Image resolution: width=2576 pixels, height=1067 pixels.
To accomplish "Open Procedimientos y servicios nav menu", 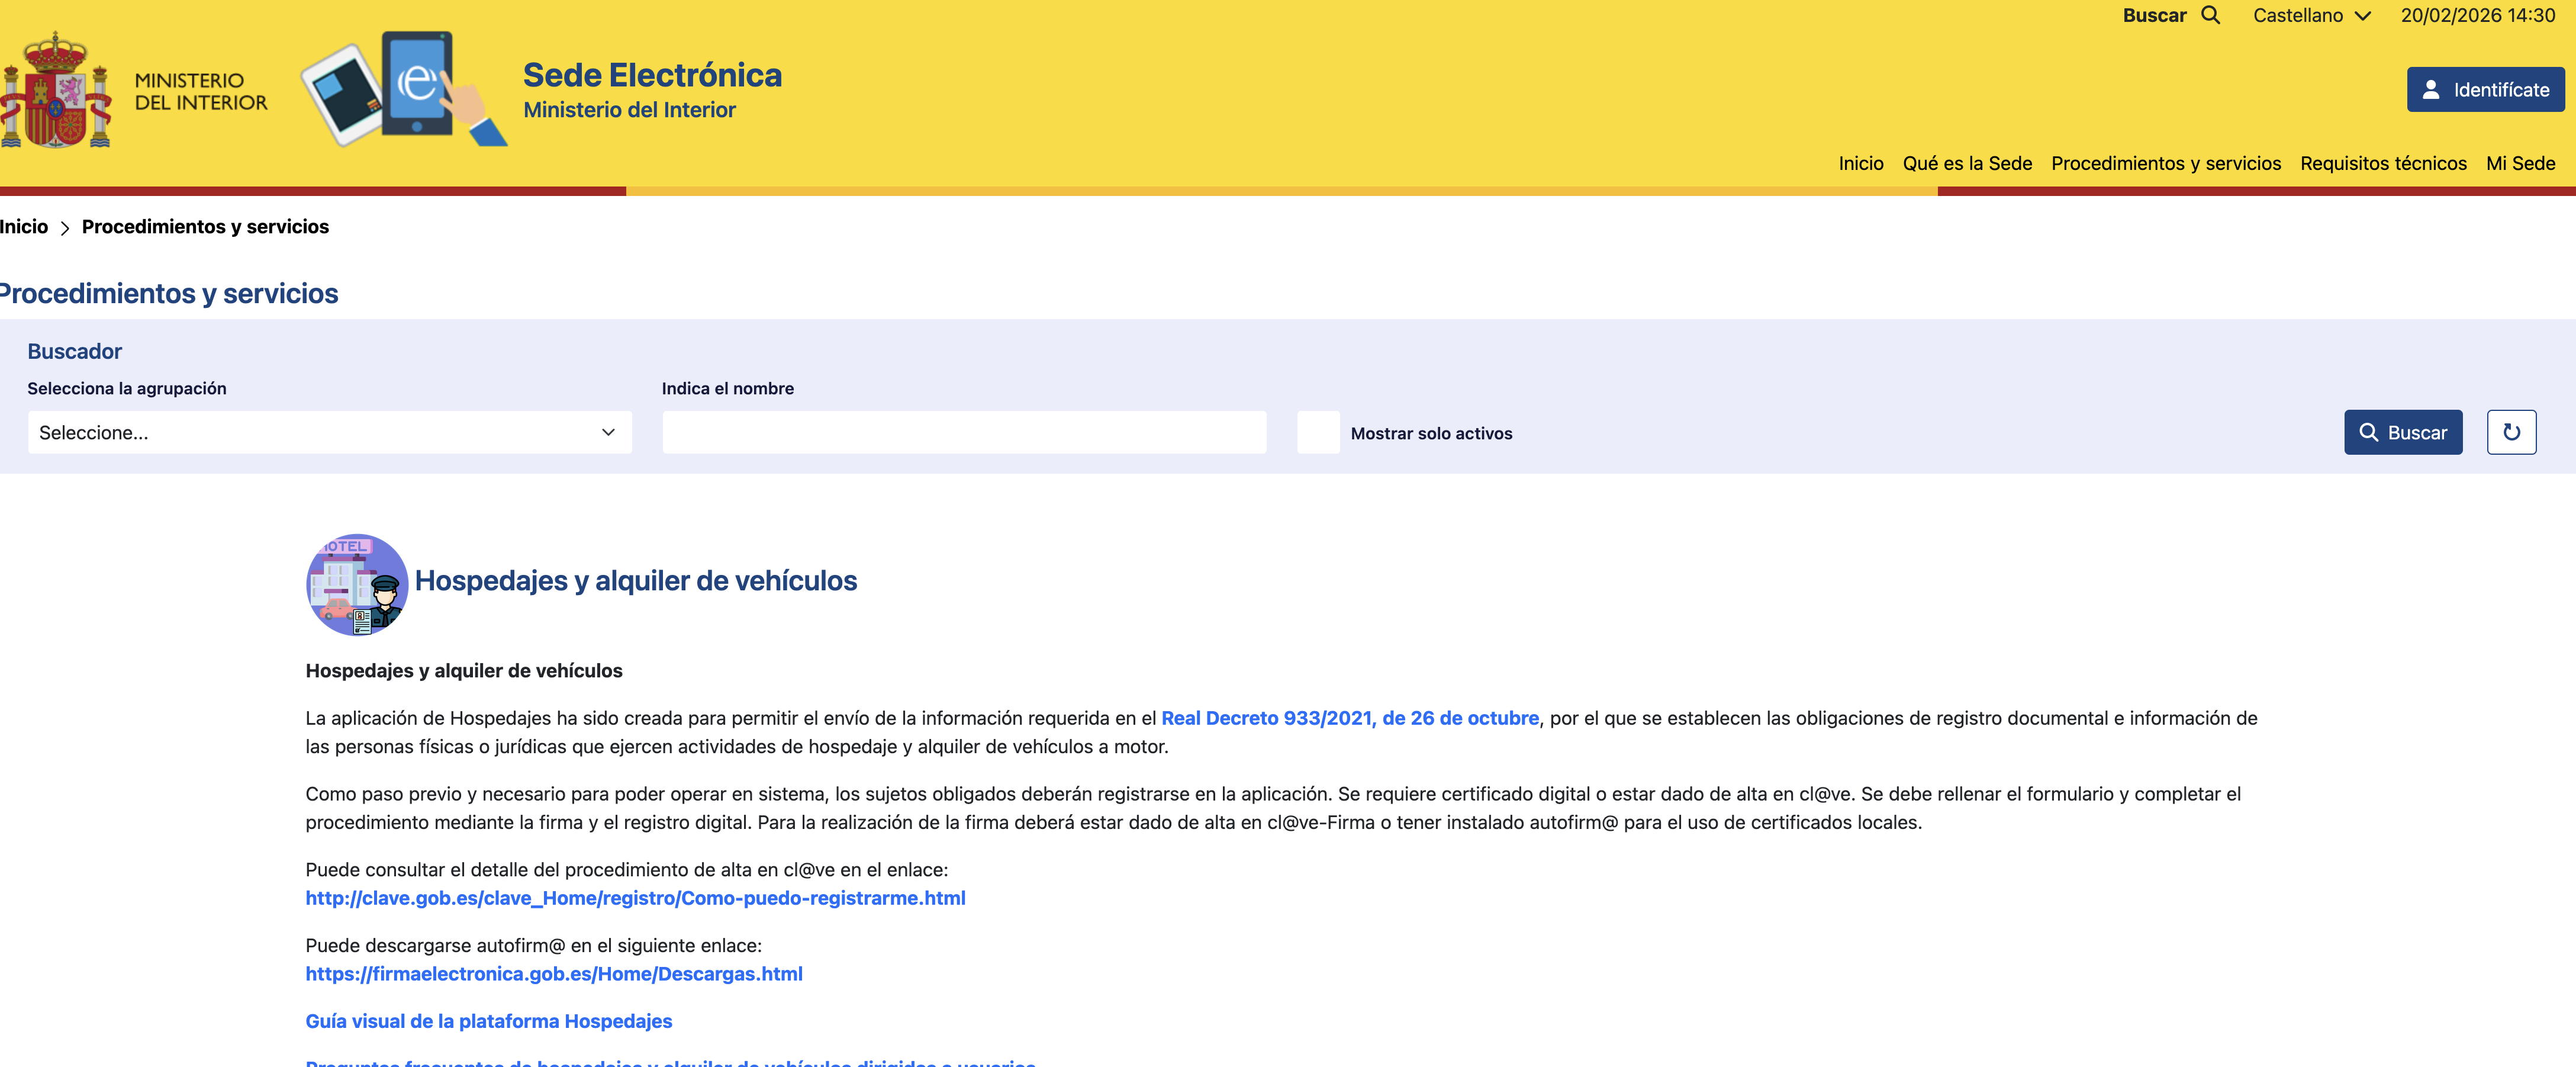I will pos(2165,163).
